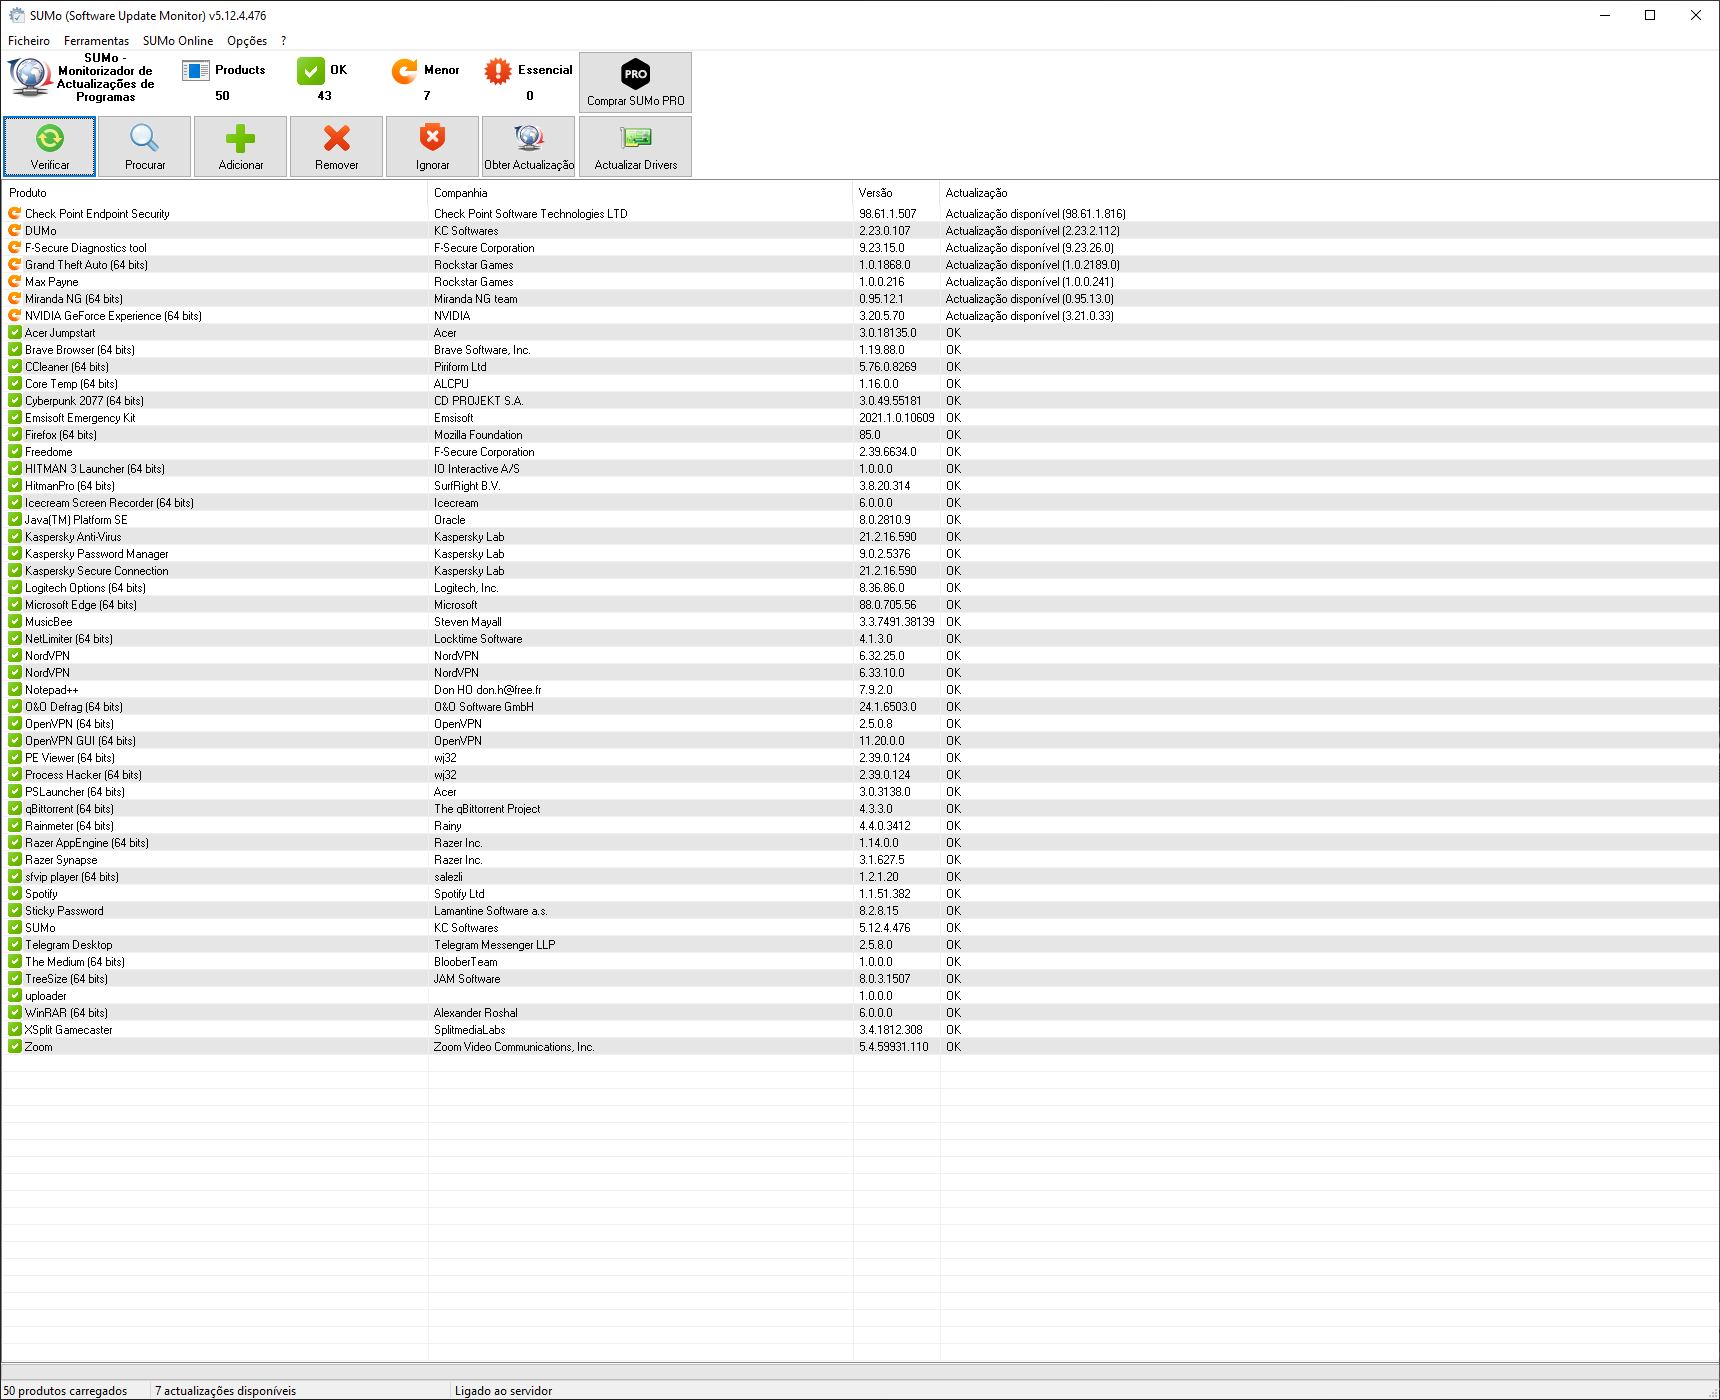Image resolution: width=1720 pixels, height=1400 pixels.
Task: Click company name CD PROJEKT S.A.
Action: tap(478, 401)
